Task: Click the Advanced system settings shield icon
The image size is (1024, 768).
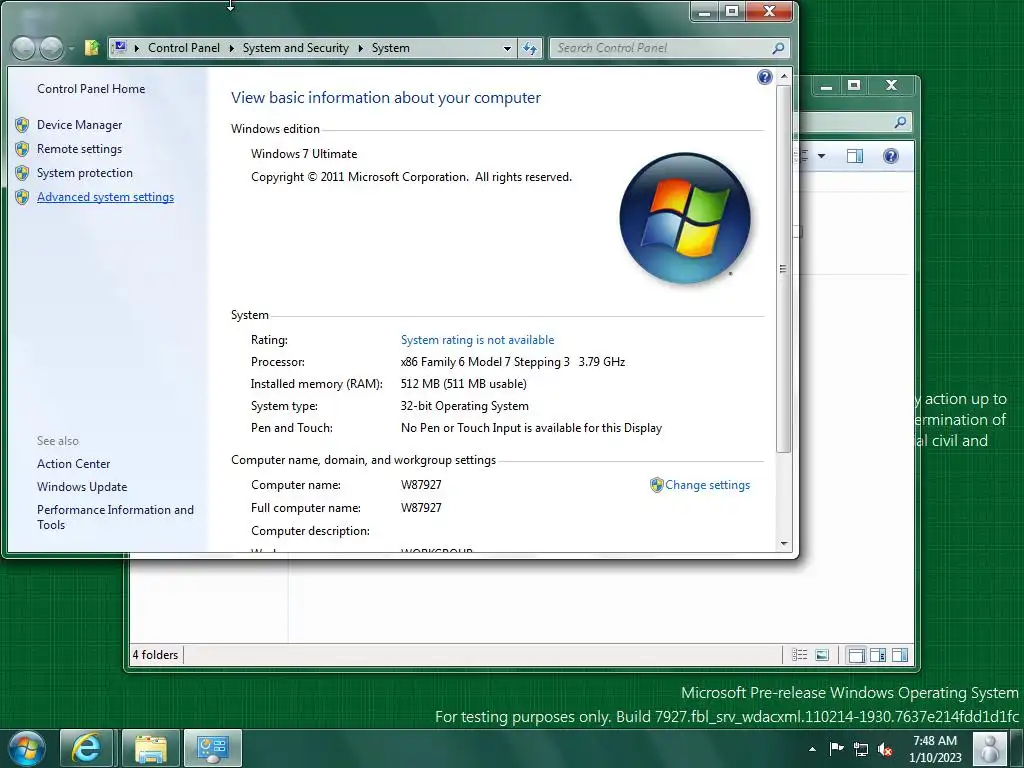Action: point(22,197)
